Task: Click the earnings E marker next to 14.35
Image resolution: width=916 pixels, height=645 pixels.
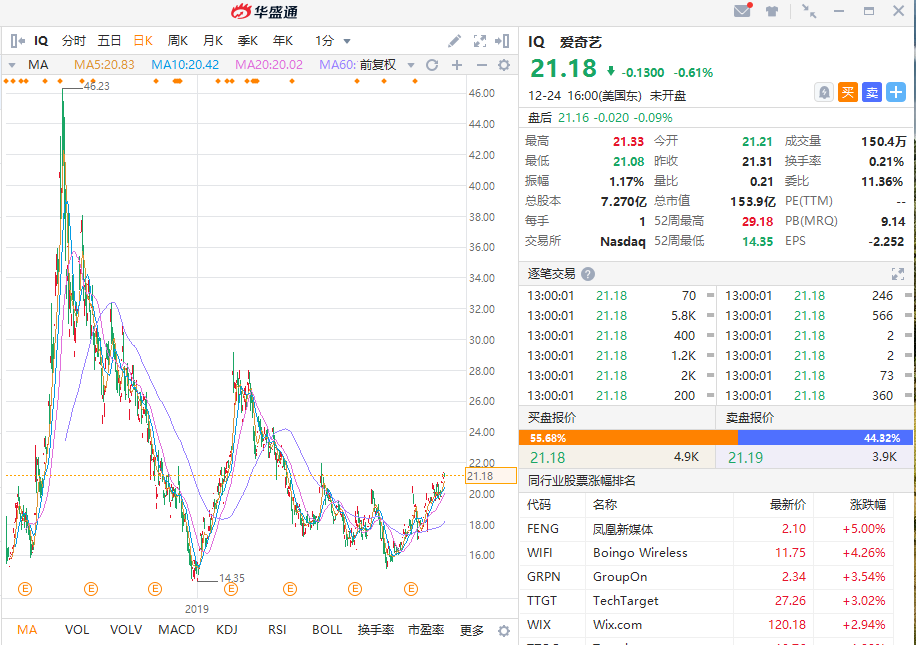Action: tap(231, 589)
